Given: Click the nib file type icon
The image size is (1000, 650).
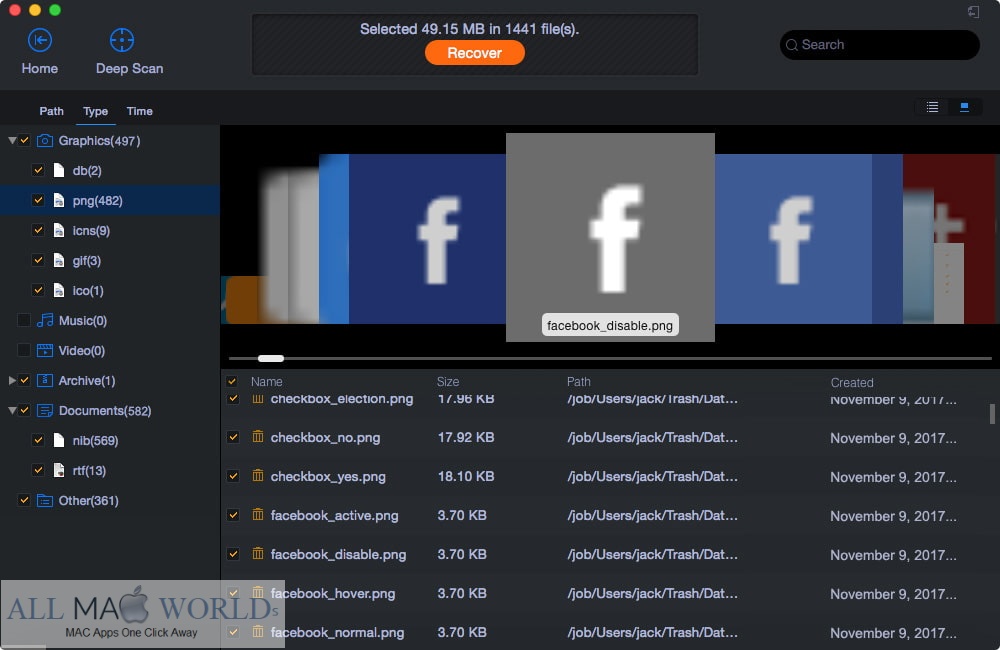Looking at the screenshot, I should point(59,440).
